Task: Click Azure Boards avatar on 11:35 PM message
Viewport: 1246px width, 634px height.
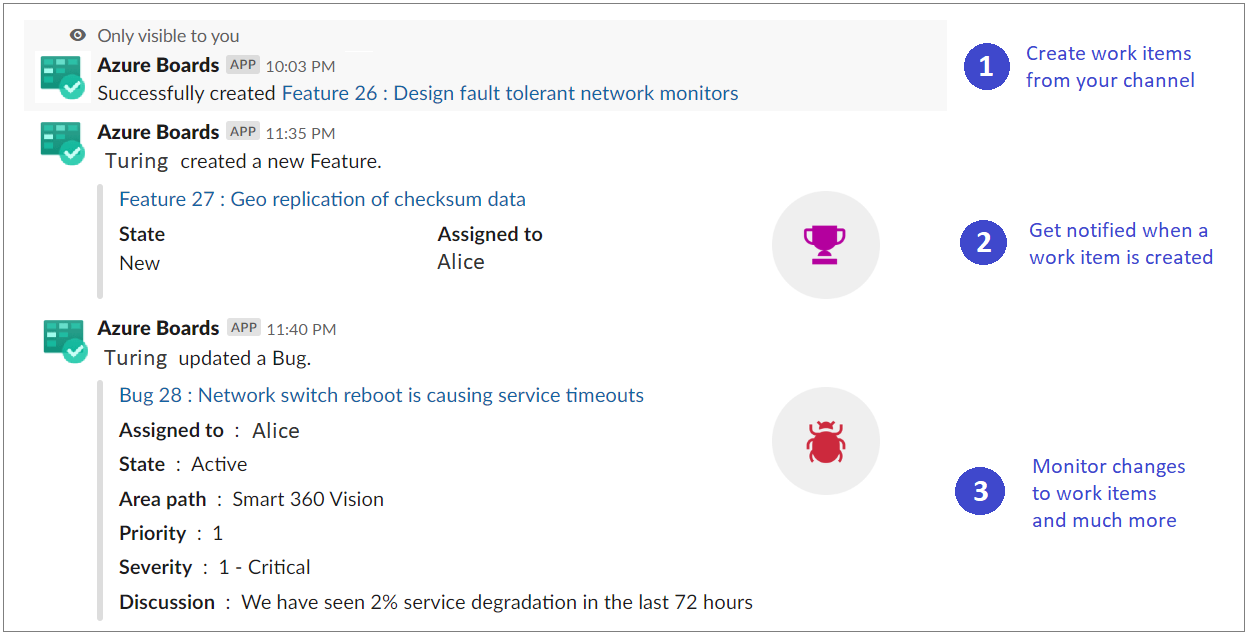Action: 62,143
